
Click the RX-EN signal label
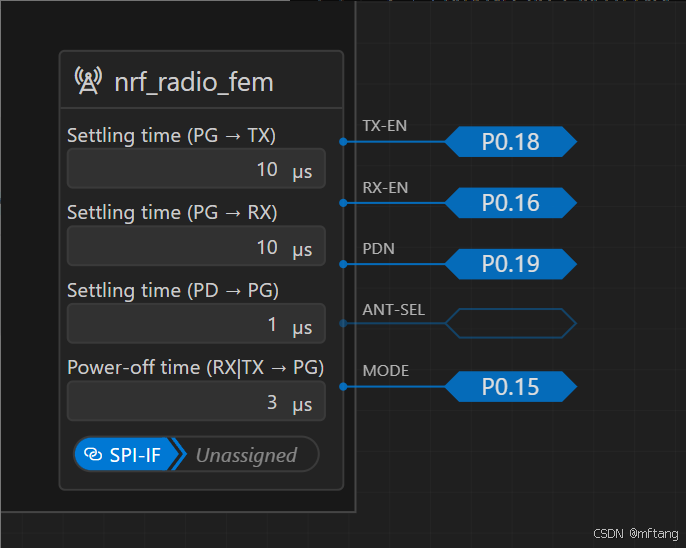tap(385, 188)
